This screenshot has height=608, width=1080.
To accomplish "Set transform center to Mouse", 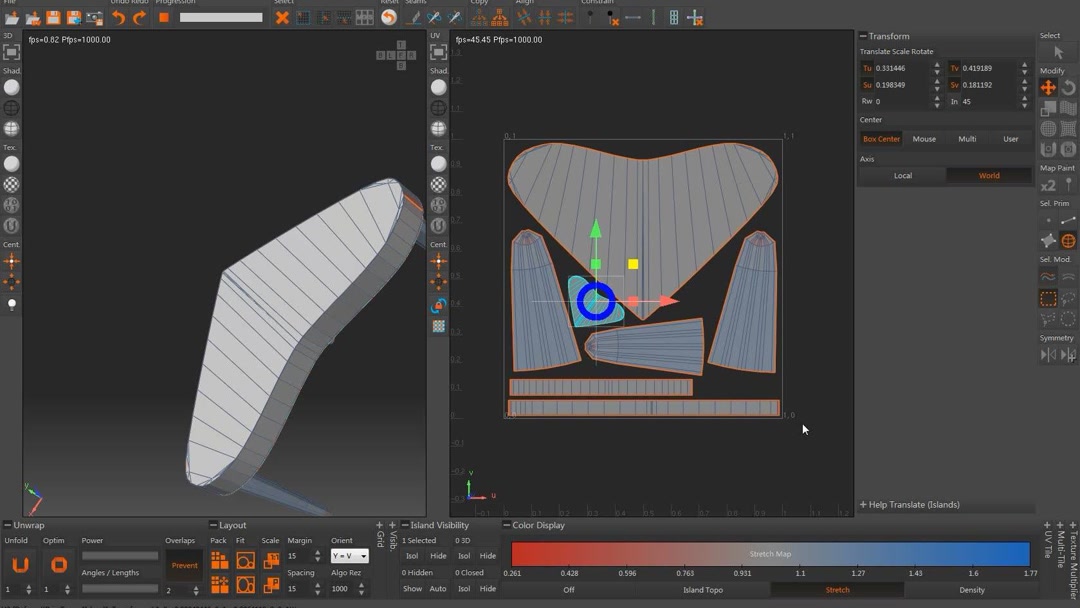I will click(x=924, y=139).
